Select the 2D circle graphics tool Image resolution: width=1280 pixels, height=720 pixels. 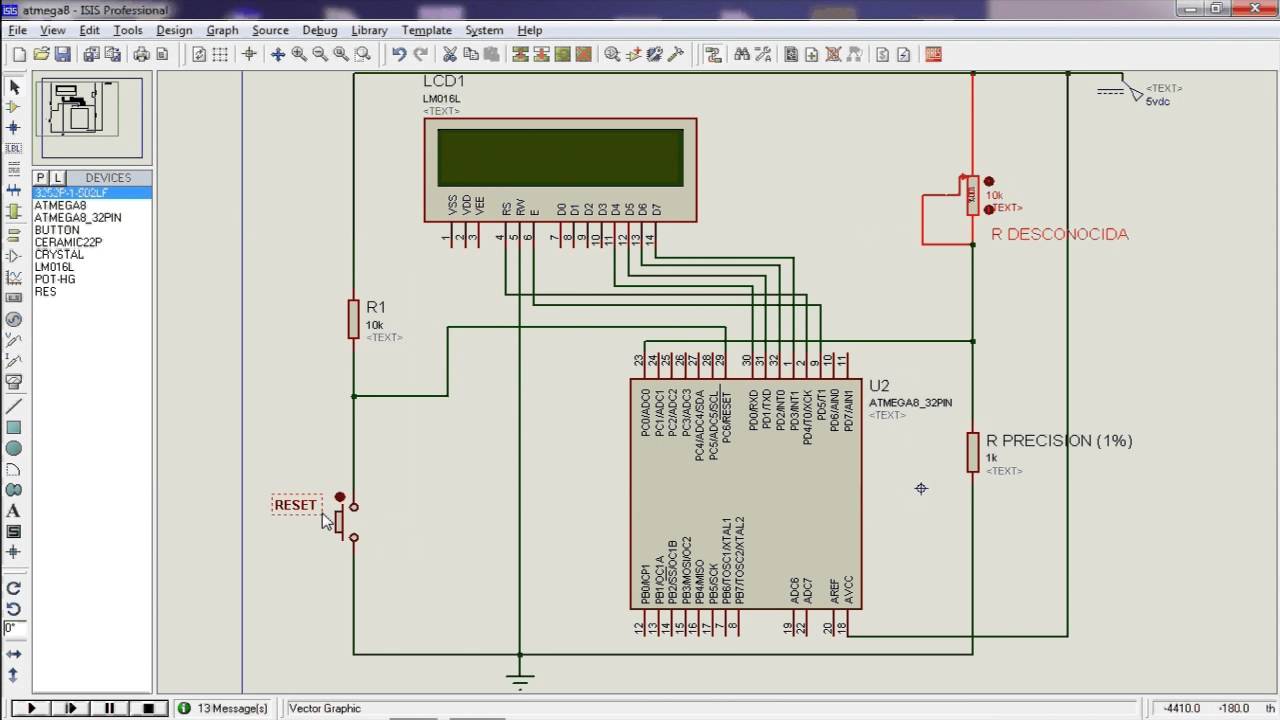(x=14, y=448)
